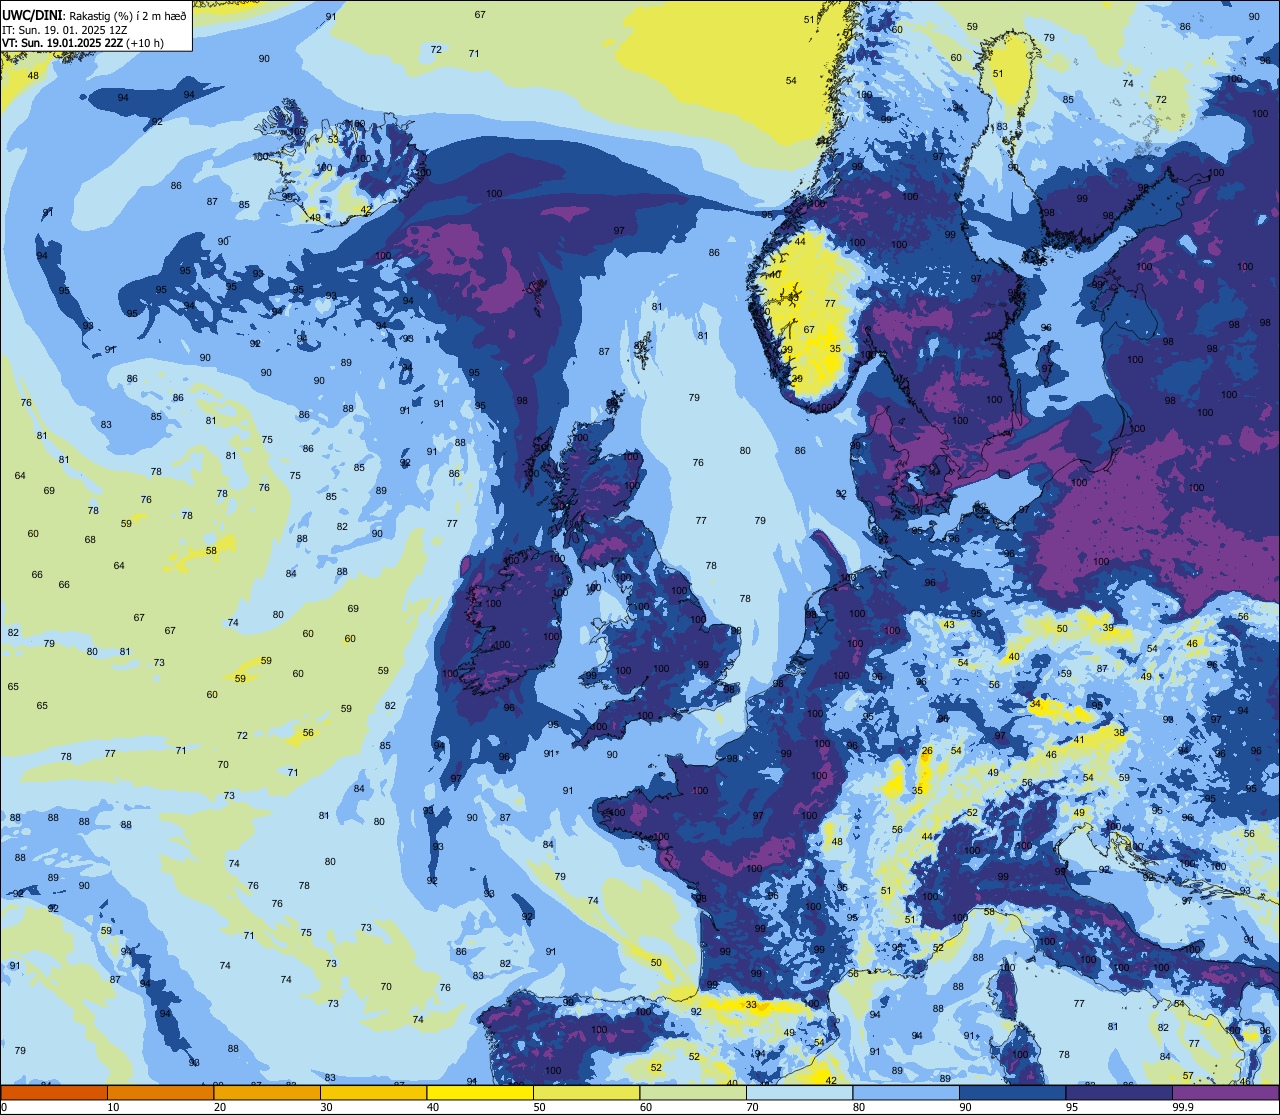Click the 'IT: Sun. 19. 01. 2025 12Z' line

64,29
